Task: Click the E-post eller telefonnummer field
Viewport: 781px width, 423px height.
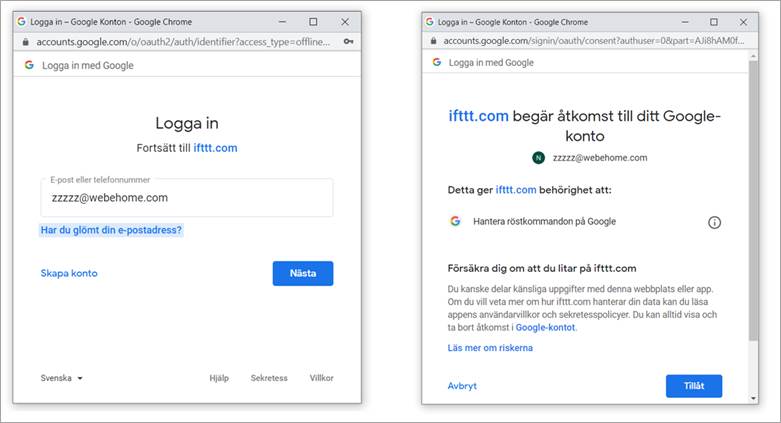Action: point(187,198)
